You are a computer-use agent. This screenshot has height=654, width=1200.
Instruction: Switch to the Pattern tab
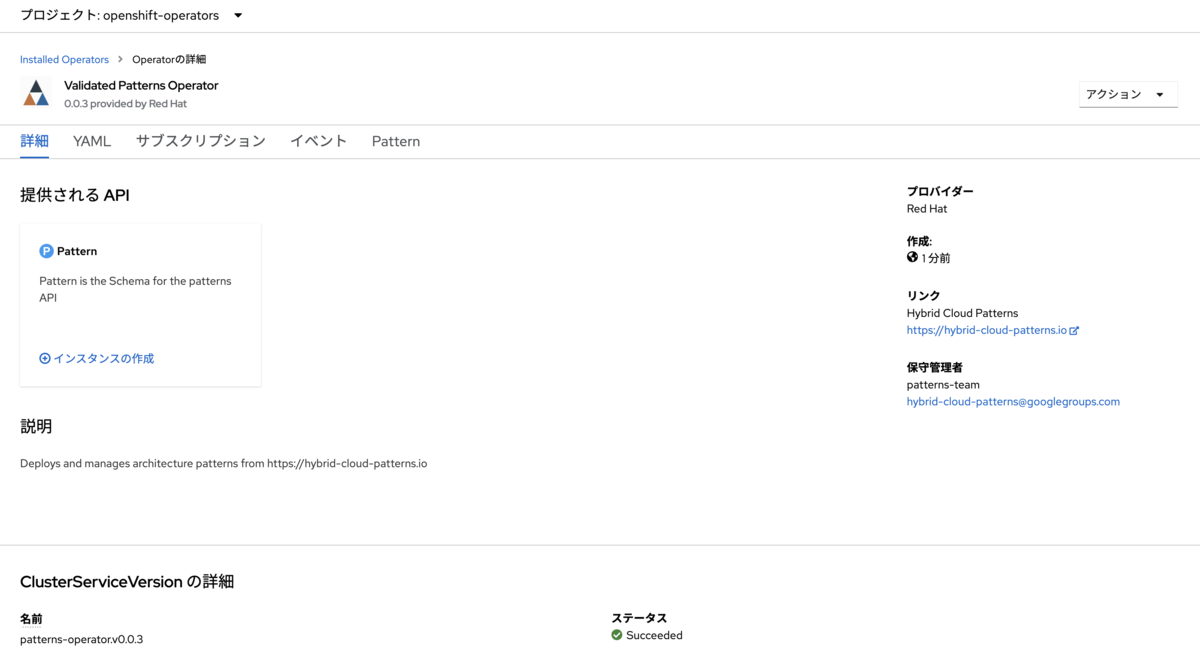396,141
